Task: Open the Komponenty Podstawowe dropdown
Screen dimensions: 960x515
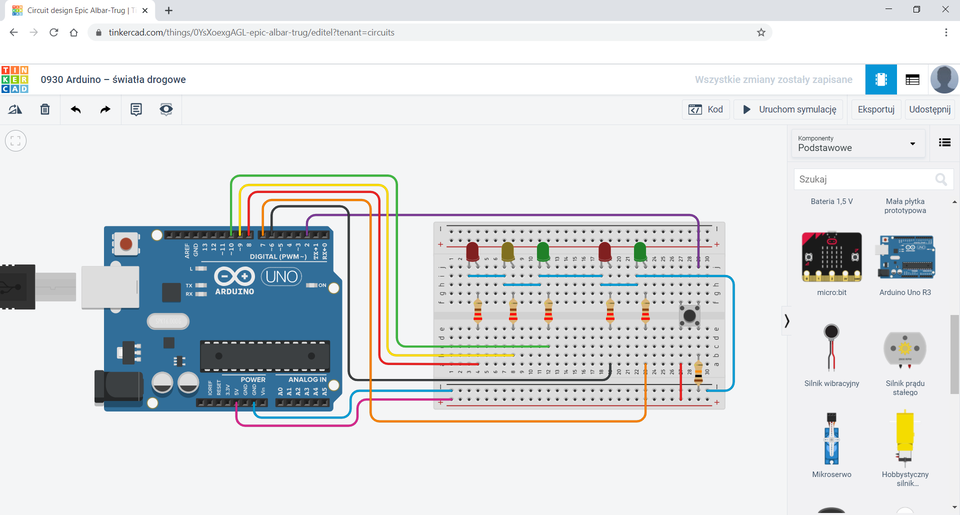Action: (858, 143)
